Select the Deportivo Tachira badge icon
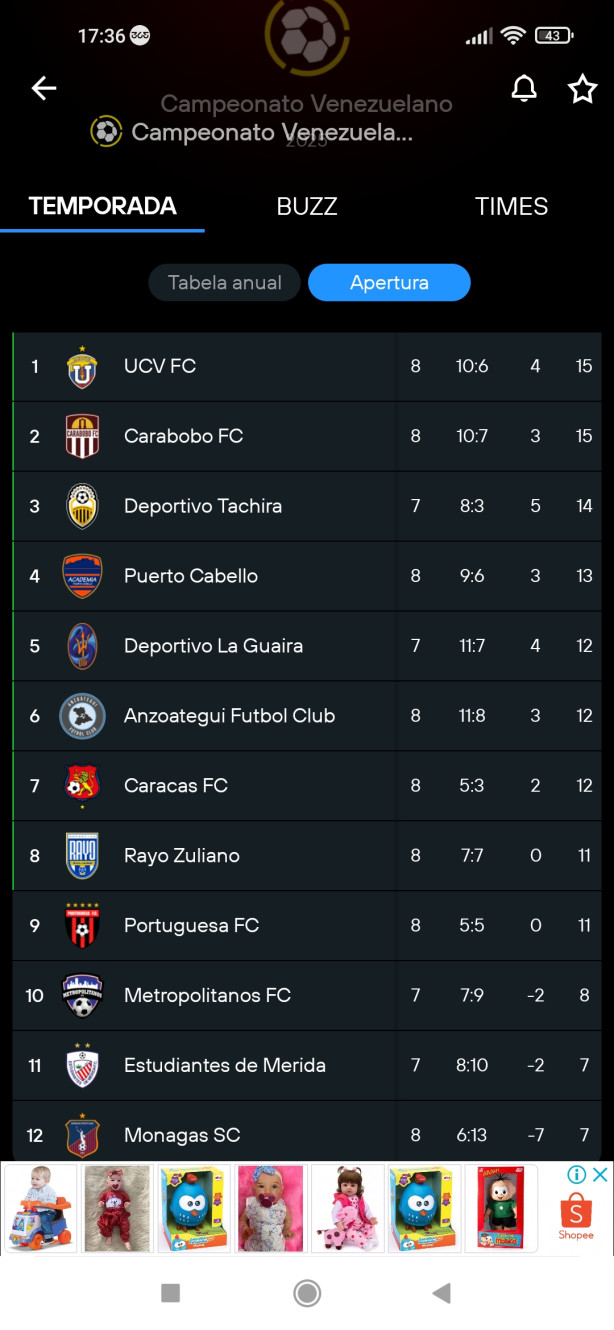This screenshot has width=614, height=1330. [x=82, y=506]
